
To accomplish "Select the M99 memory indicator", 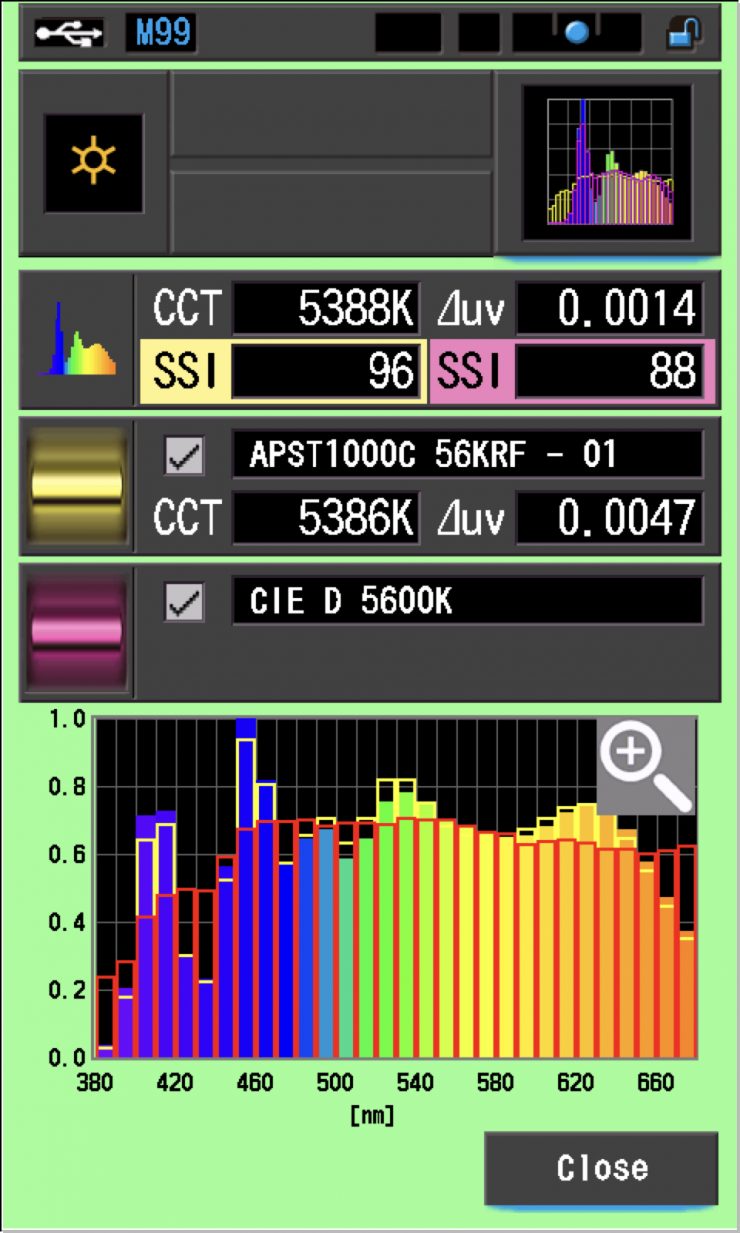I will click(160, 33).
